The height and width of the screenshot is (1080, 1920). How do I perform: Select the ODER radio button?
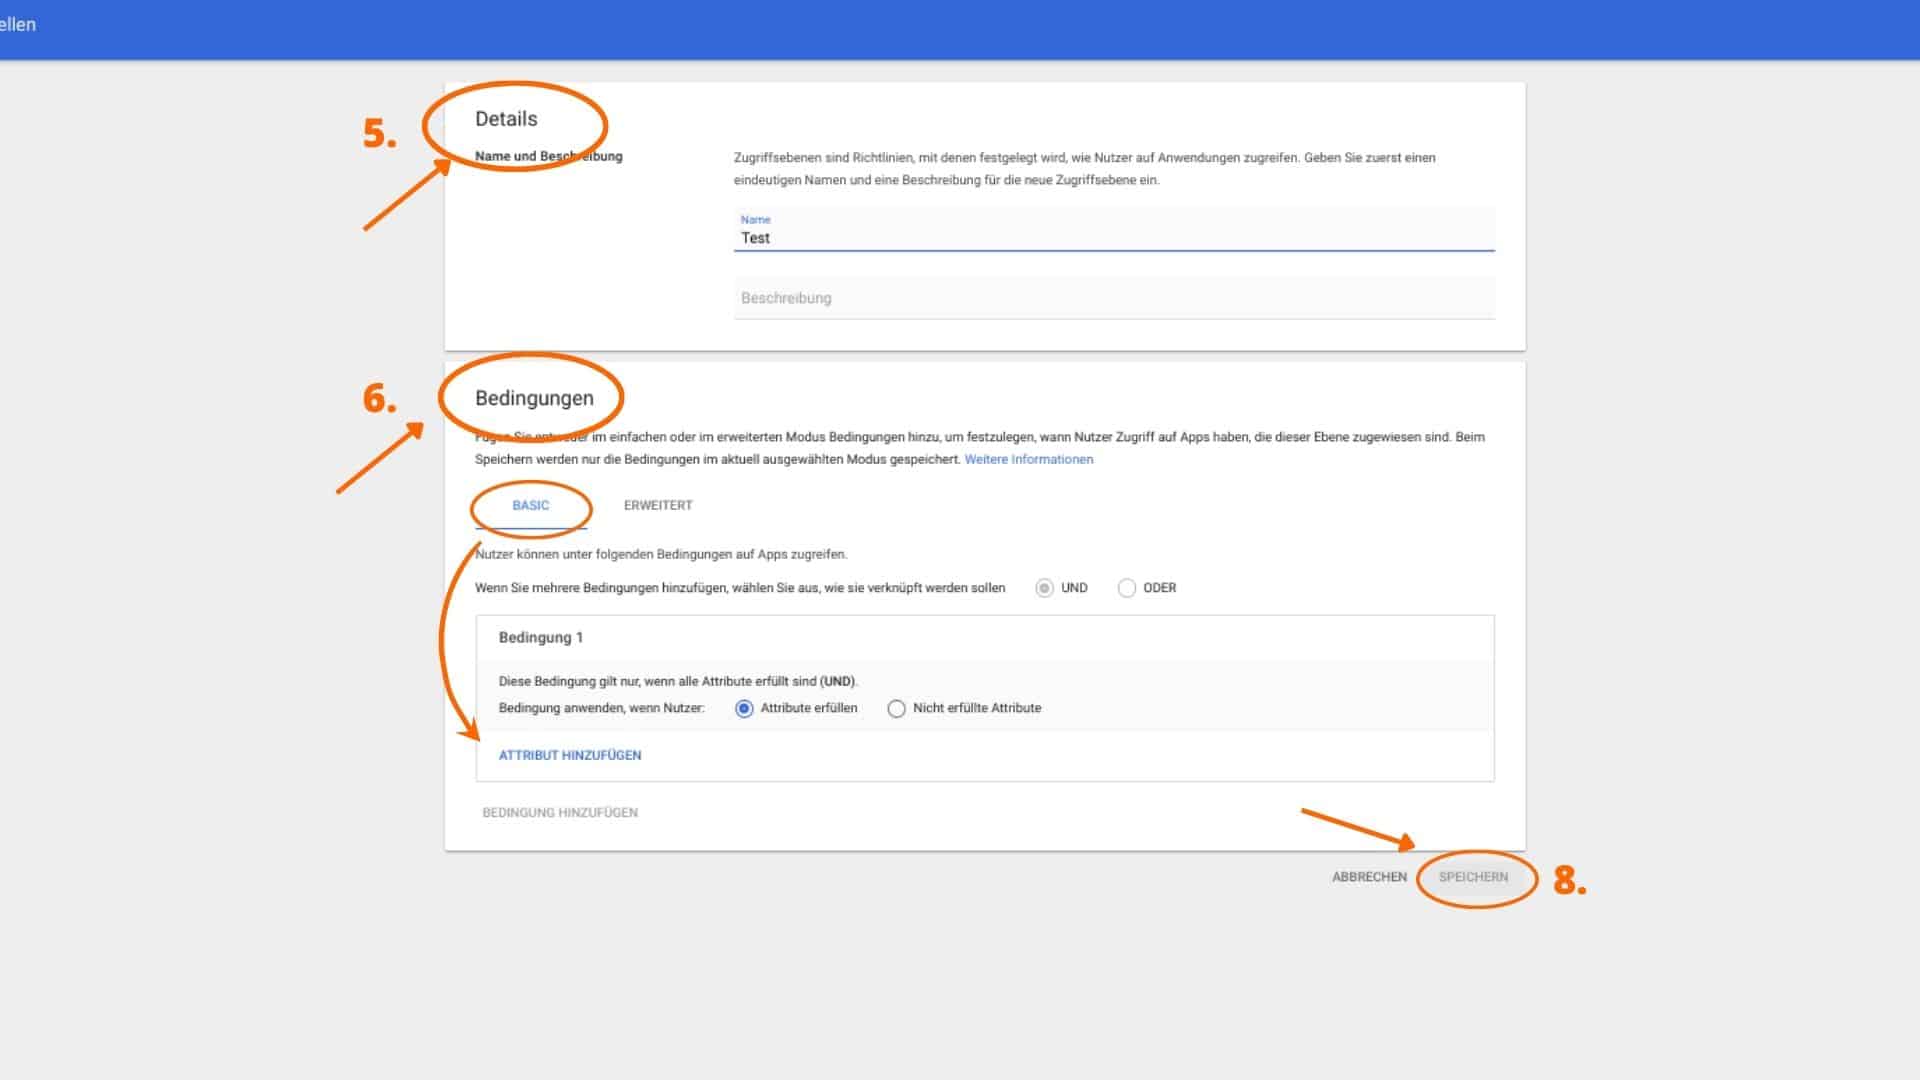pyautogui.click(x=1127, y=588)
